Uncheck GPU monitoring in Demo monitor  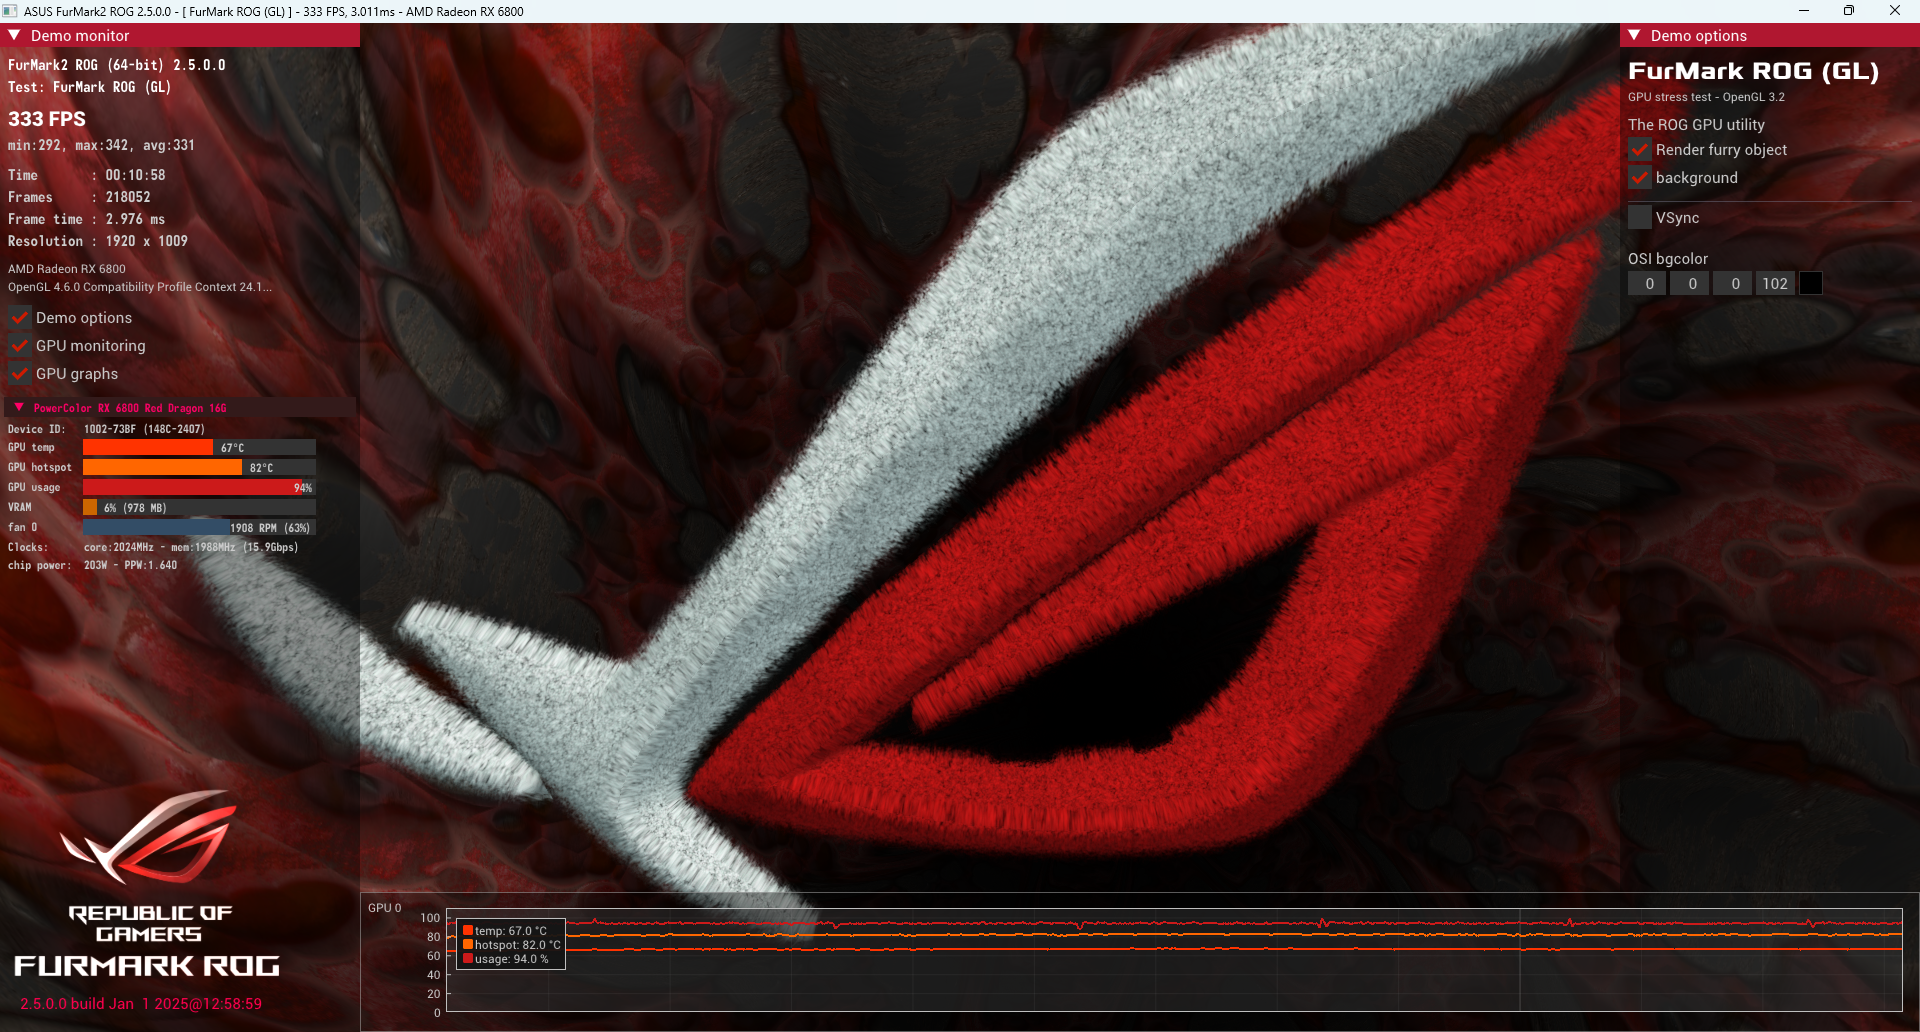[x=20, y=346]
